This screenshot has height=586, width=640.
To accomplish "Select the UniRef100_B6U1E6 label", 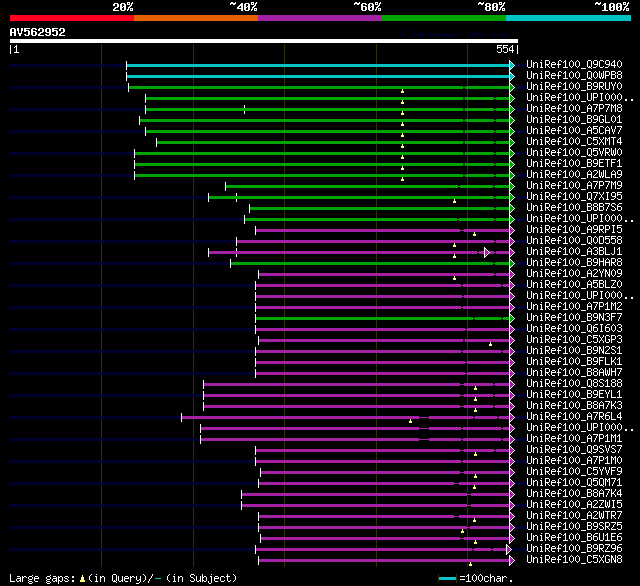I will click(574, 538).
